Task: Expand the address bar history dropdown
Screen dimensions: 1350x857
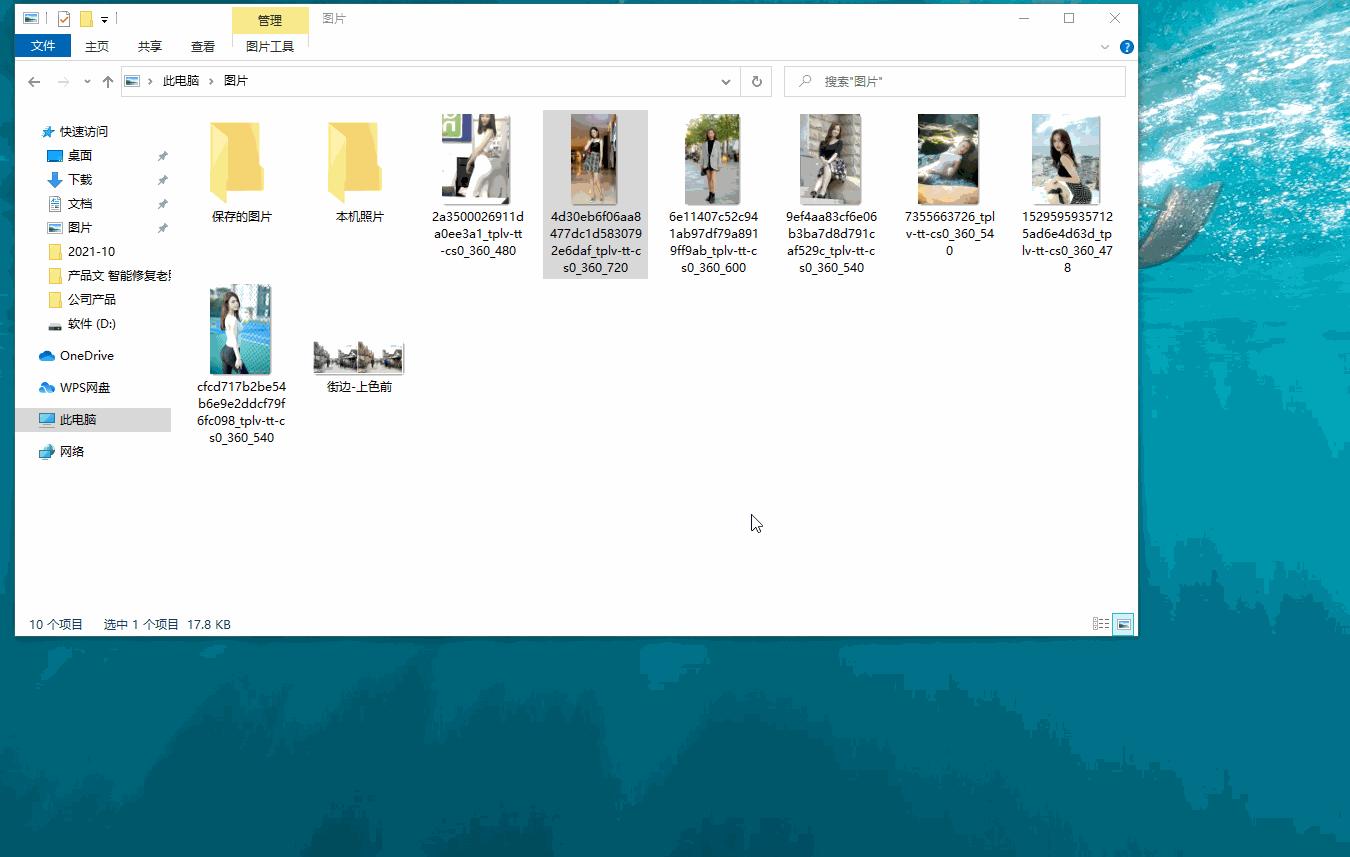Action: (726, 82)
